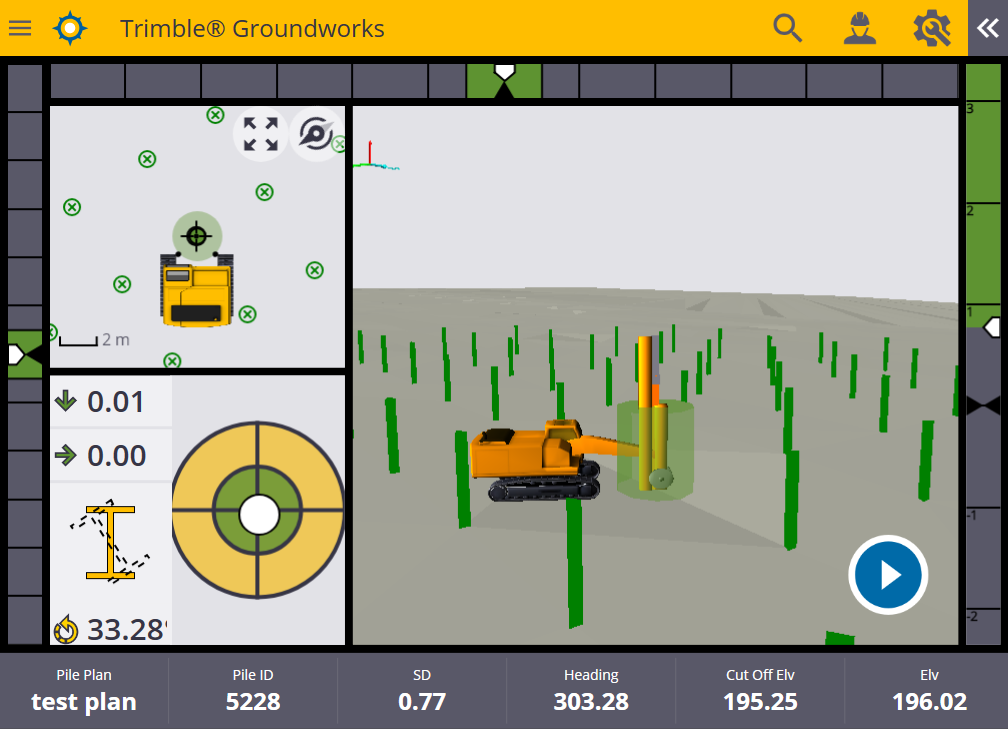Select the machine target crosshair in plan view
This screenshot has width=1008, height=729.
pos(197,237)
